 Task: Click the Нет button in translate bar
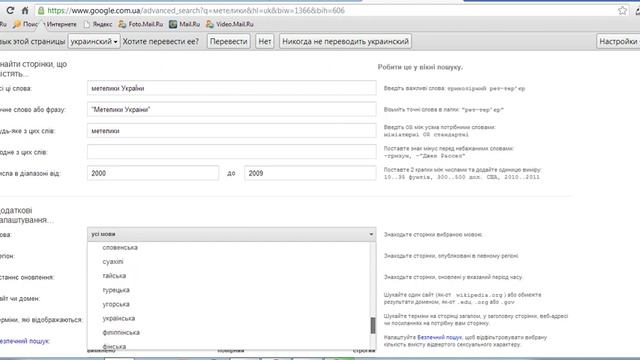click(x=265, y=41)
